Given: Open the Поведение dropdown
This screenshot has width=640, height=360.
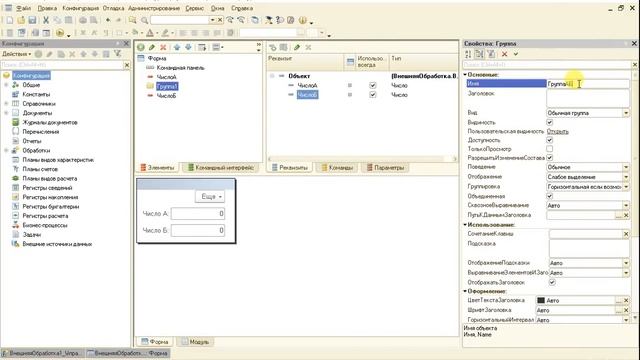Looking at the screenshot, I should pyautogui.click(x=626, y=167).
